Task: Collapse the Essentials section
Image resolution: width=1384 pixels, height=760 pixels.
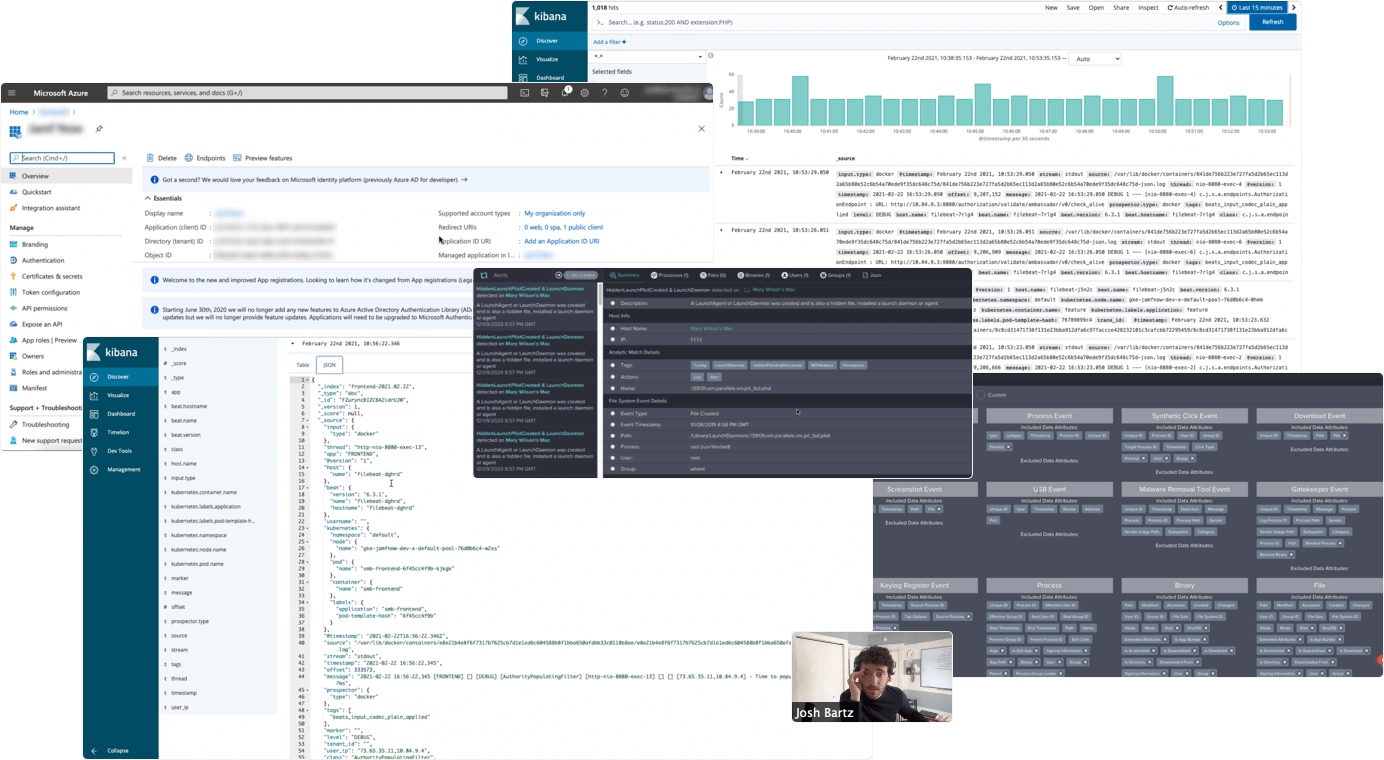Action: point(163,199)
